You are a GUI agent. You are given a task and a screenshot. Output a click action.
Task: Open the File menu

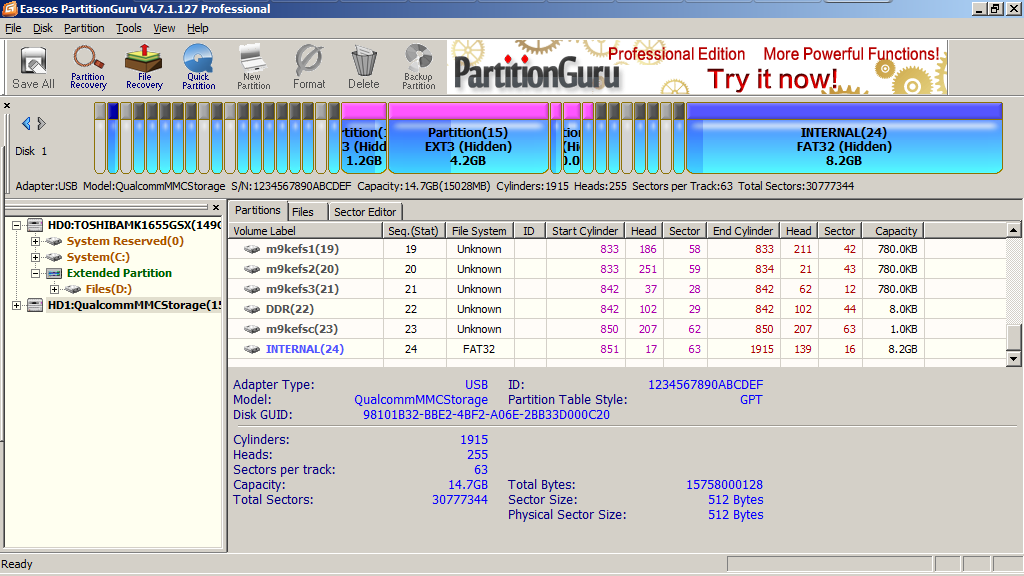point(13,28)
